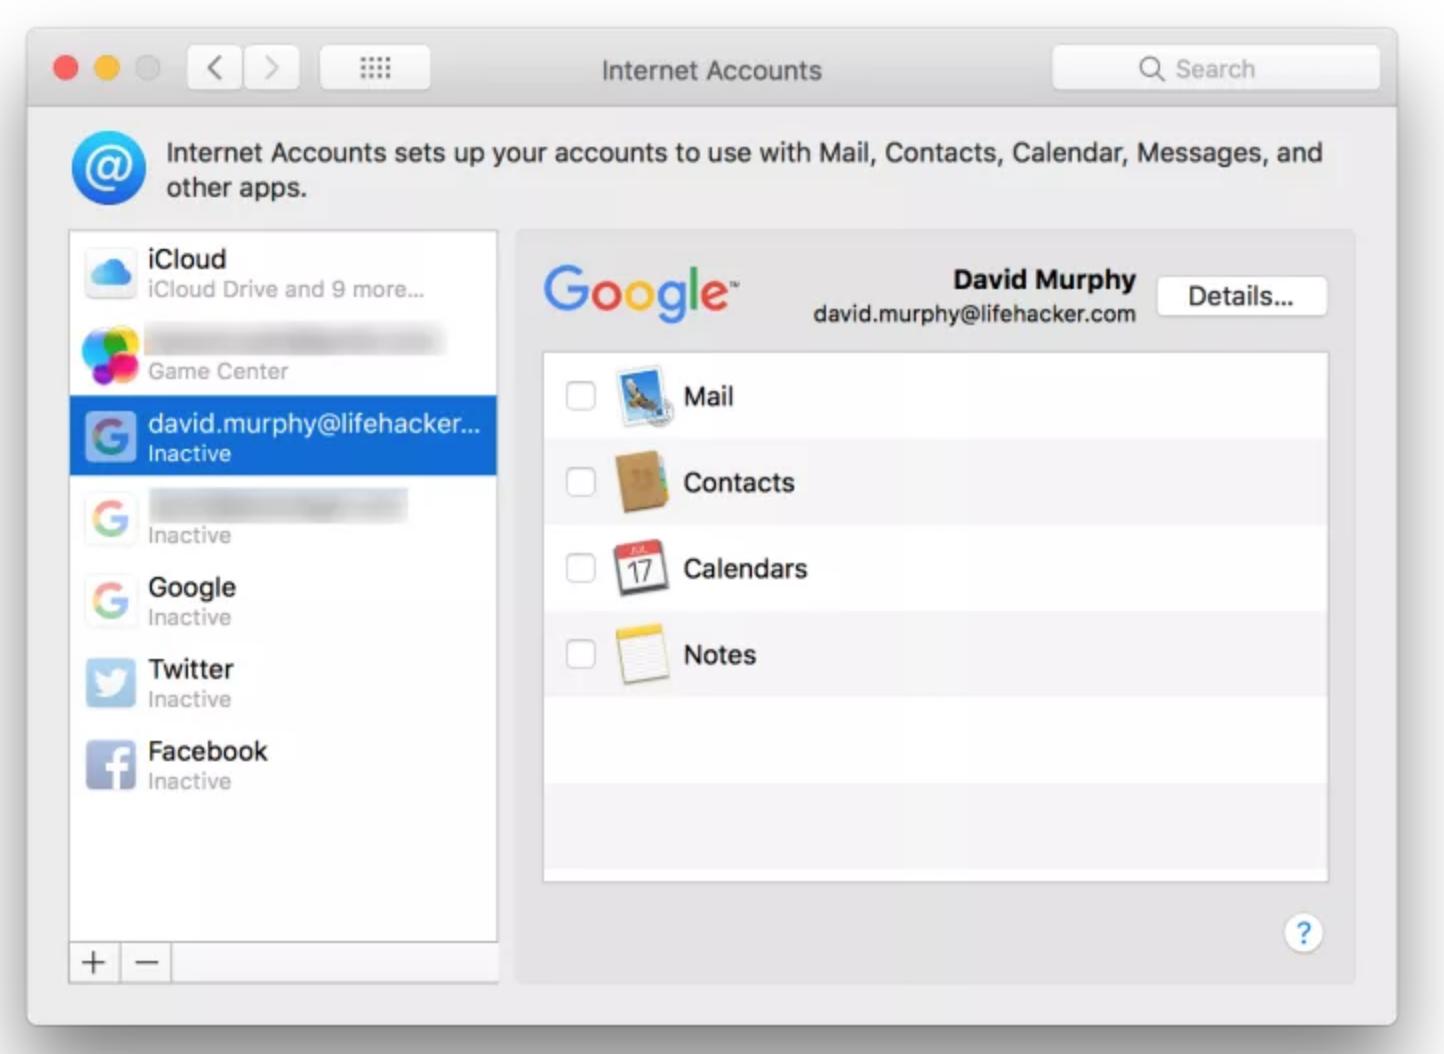Viewport: 1444px width, 1054px height.
Task: Click the Notes service label
Action: [x=720, y=654]
